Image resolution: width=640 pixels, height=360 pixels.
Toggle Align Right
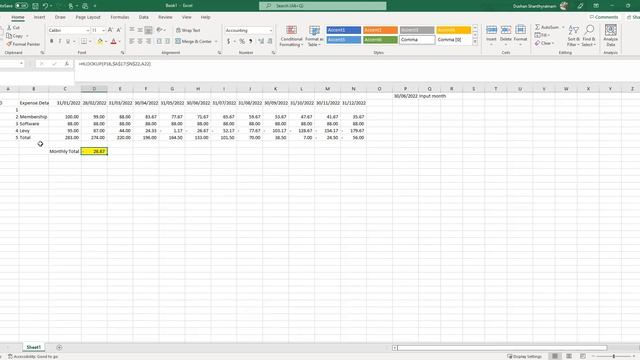pyautogui.click(x=148, y=41)
